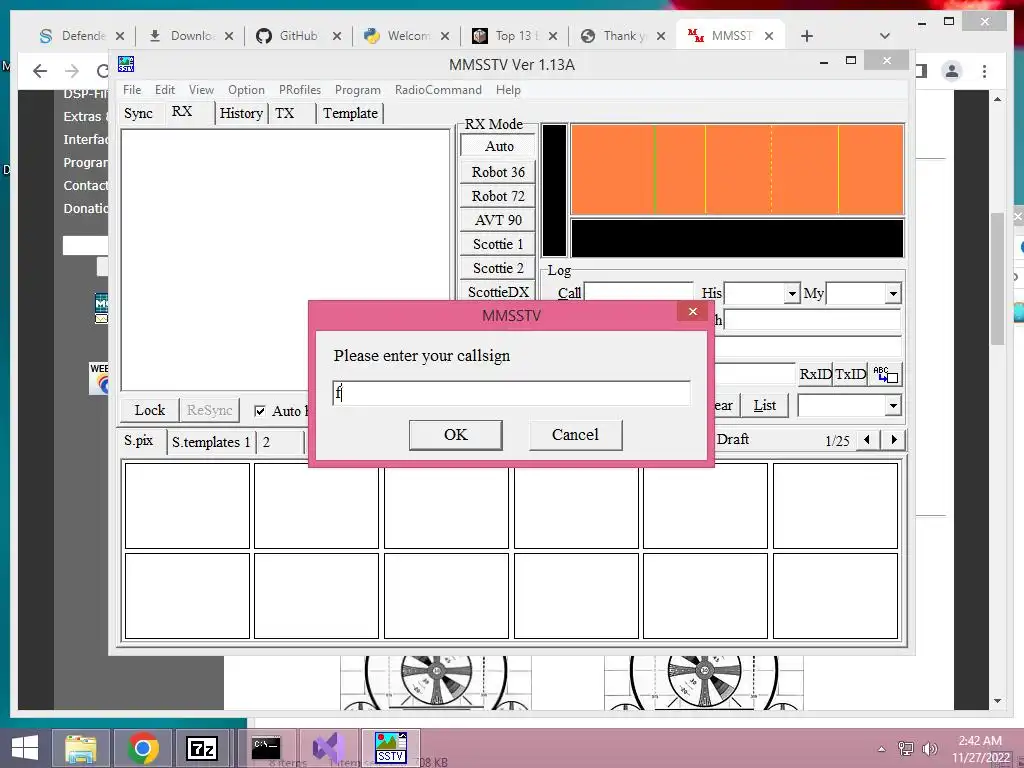Viewport: 1024px width, 768px height.
Task: Close the MMSSTV callsign dialog
Action: tap(693, 312)
